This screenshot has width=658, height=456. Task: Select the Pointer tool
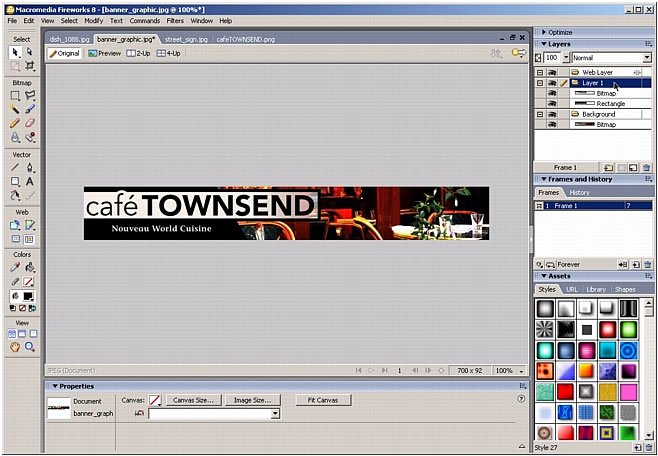click(x=15, y=52)
